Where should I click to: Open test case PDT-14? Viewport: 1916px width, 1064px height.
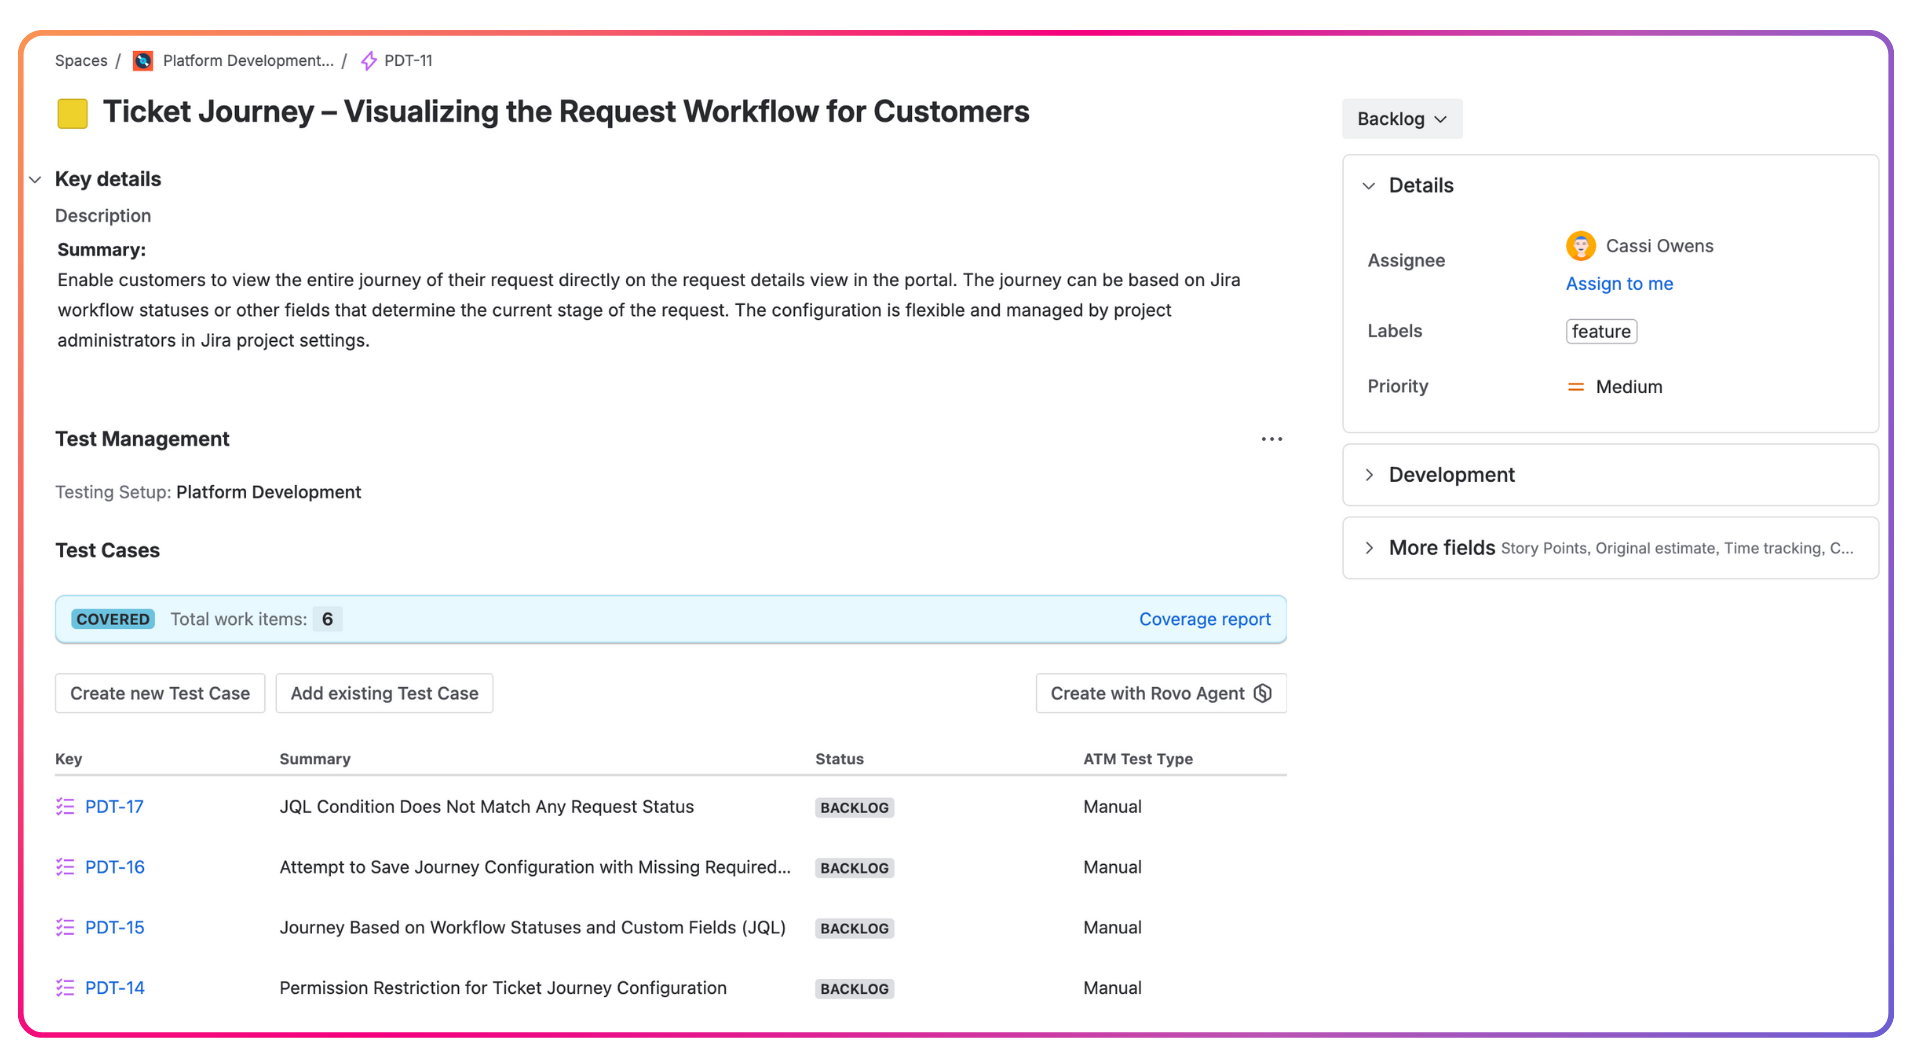[x=115, y=988]
